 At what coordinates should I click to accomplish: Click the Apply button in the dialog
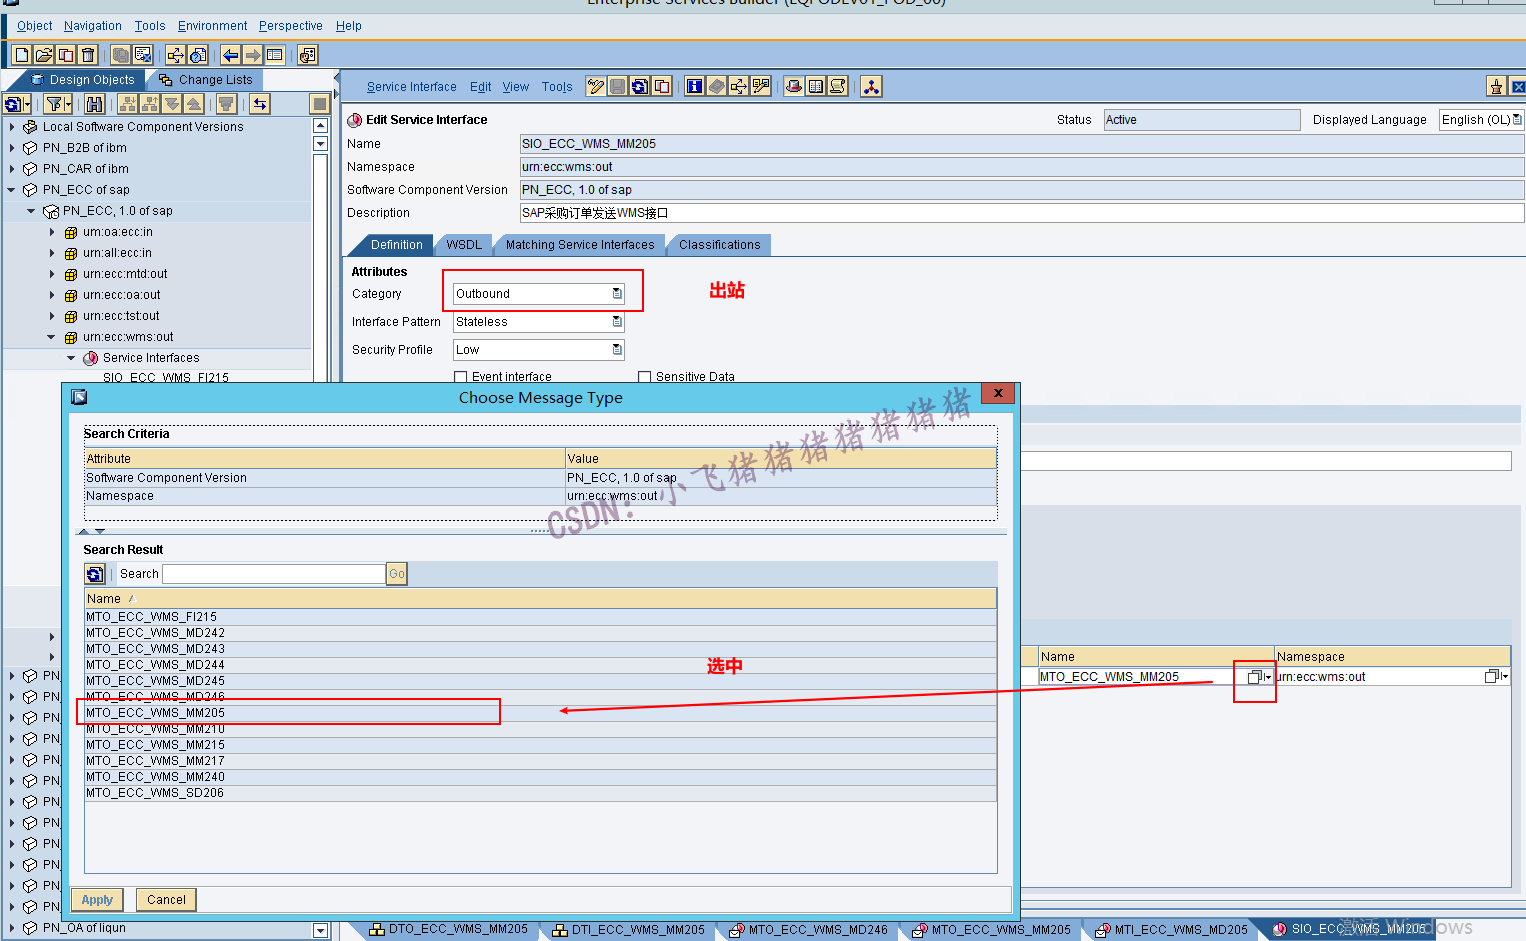(x=97, y=899)
